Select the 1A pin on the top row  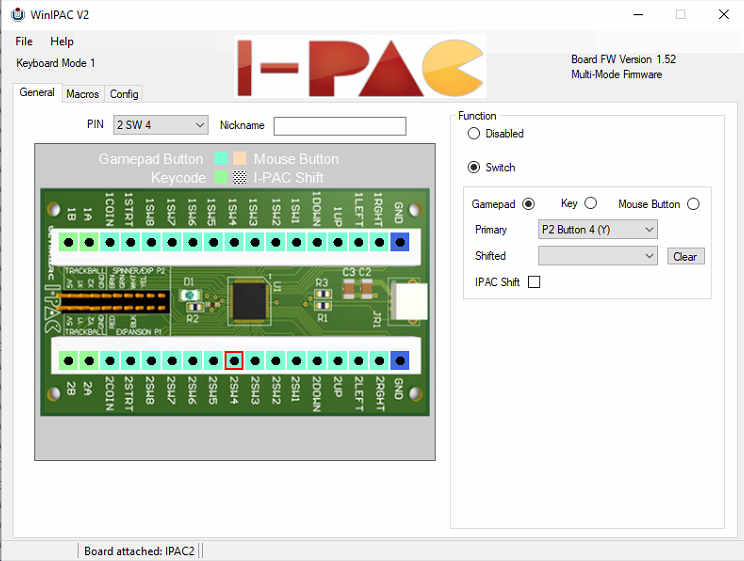click(x=89, y=243)
